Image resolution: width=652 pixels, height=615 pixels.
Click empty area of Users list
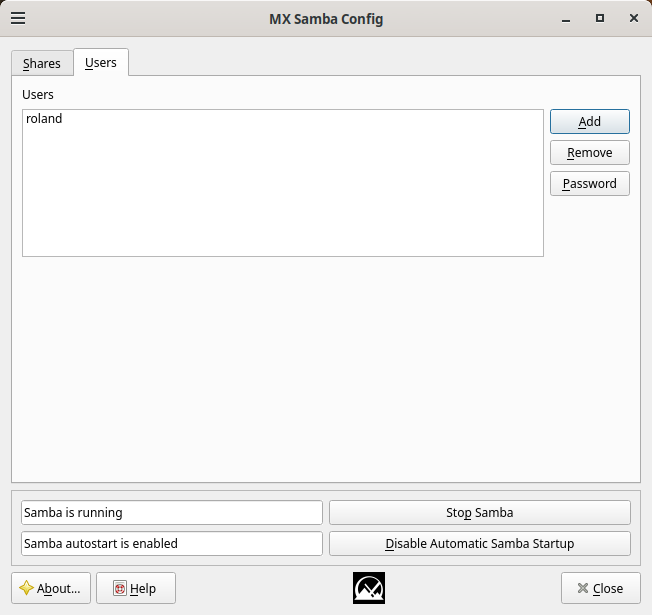282,200
